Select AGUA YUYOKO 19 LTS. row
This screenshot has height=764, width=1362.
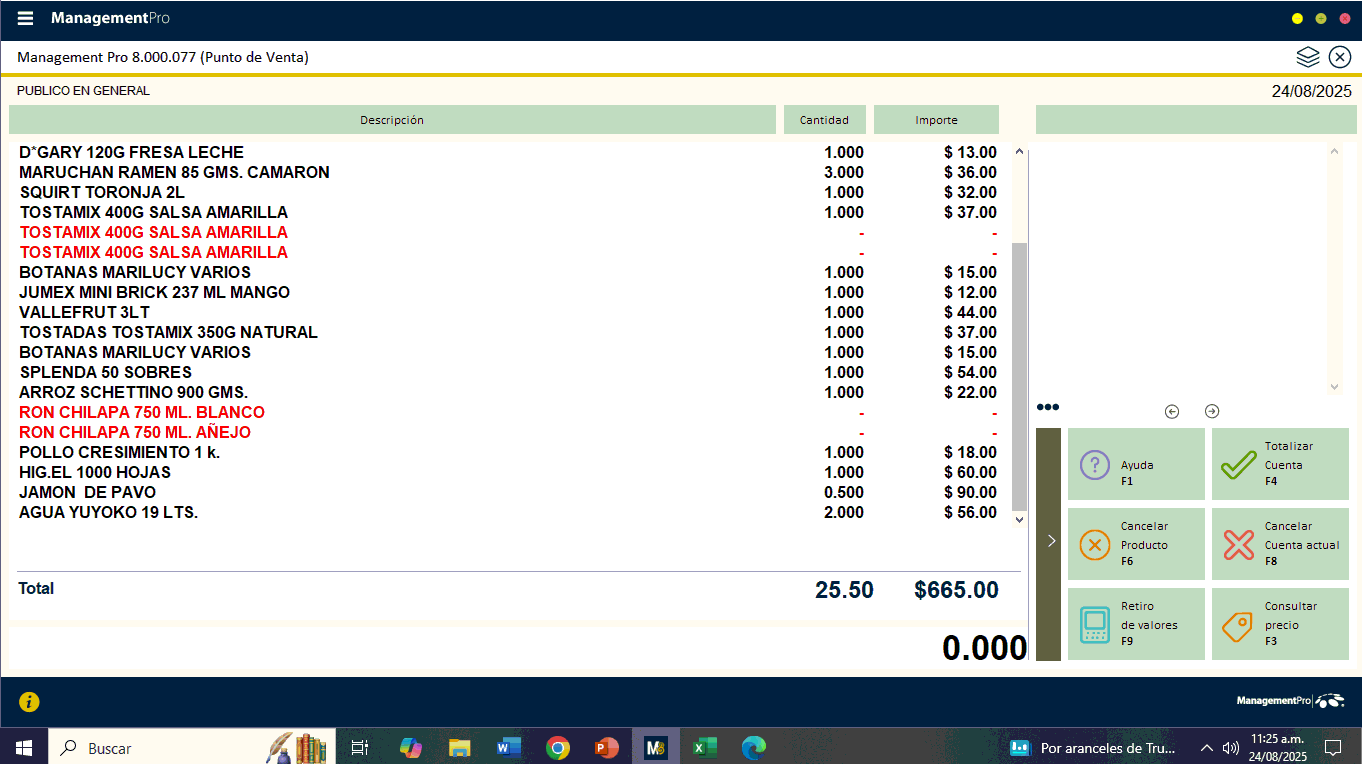[508, 512]
